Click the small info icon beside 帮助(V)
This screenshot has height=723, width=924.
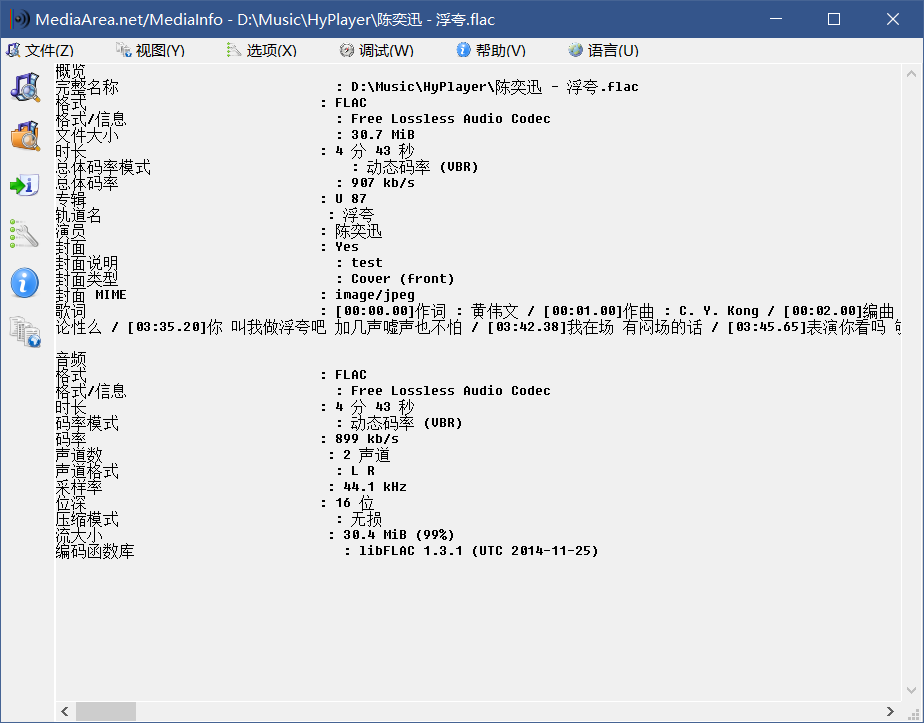(x=463, y=49)
